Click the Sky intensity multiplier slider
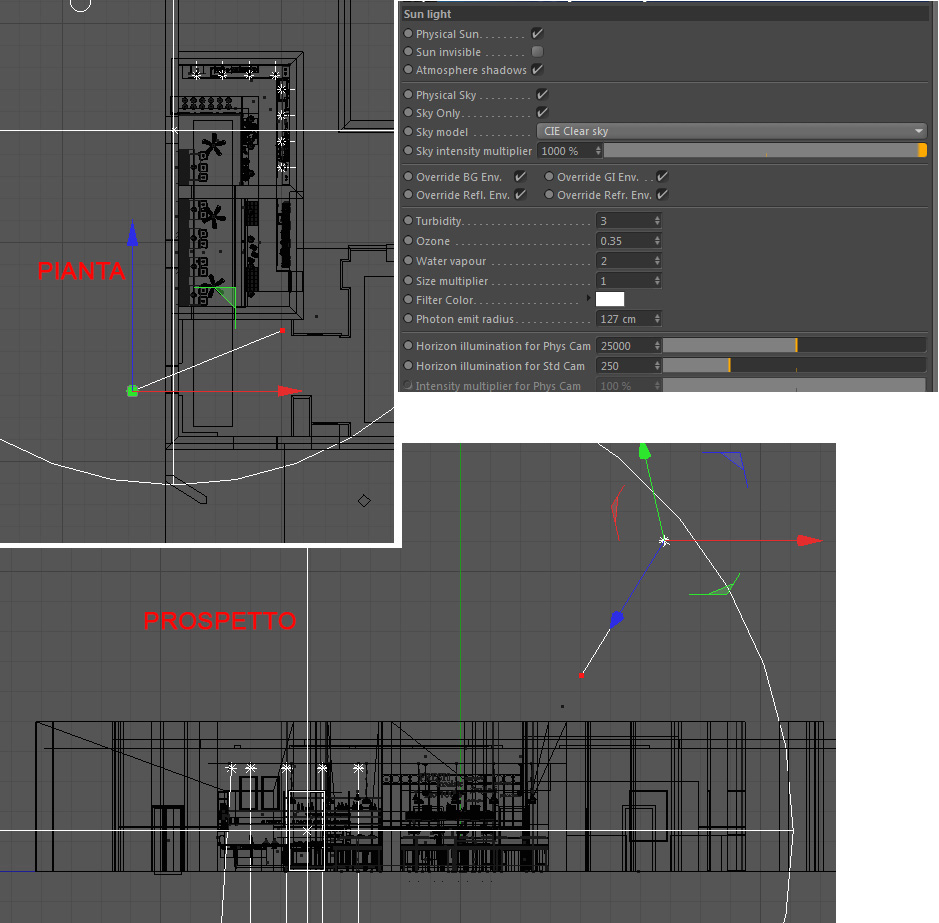The image size is (939, 923). pyautogui.click(x=765, y=150)
